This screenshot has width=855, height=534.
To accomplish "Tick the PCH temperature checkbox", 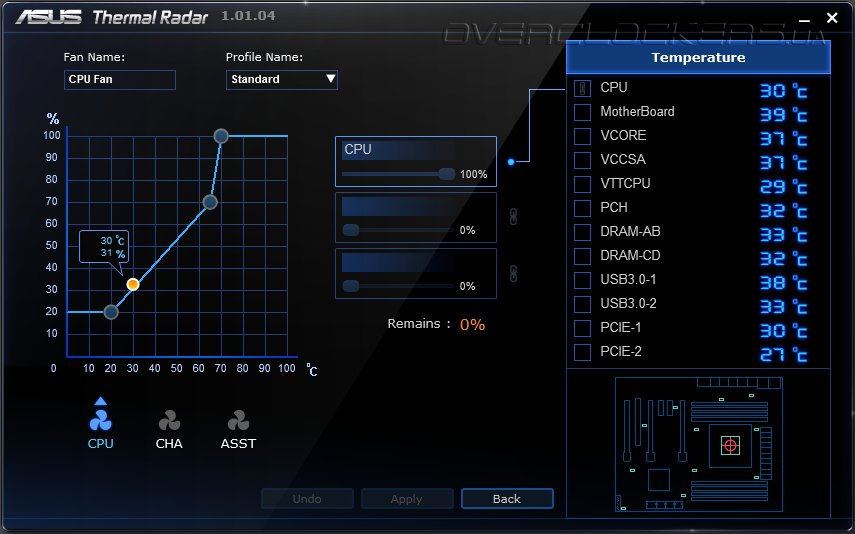I will click(582, 208).
